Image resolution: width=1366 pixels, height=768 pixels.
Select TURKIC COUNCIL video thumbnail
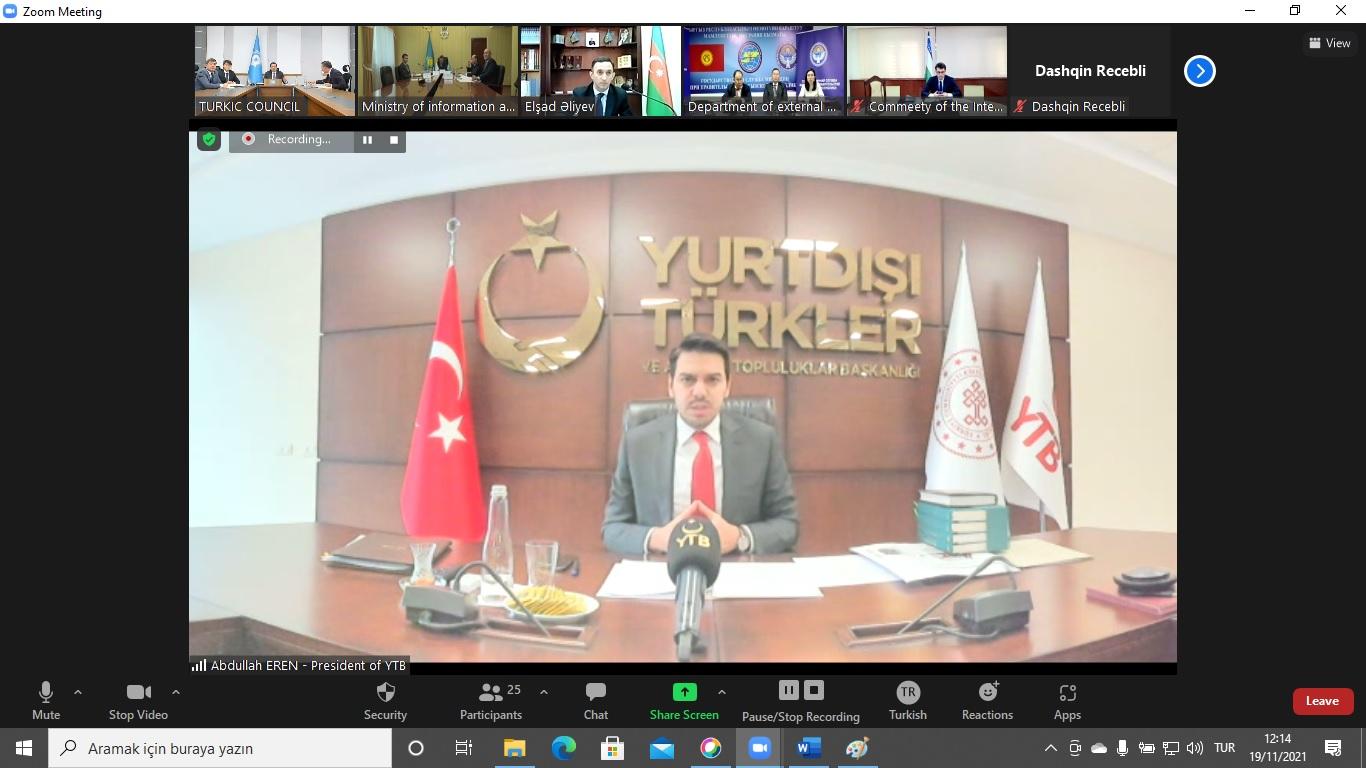pyautogui.click(x=275, y=71)
